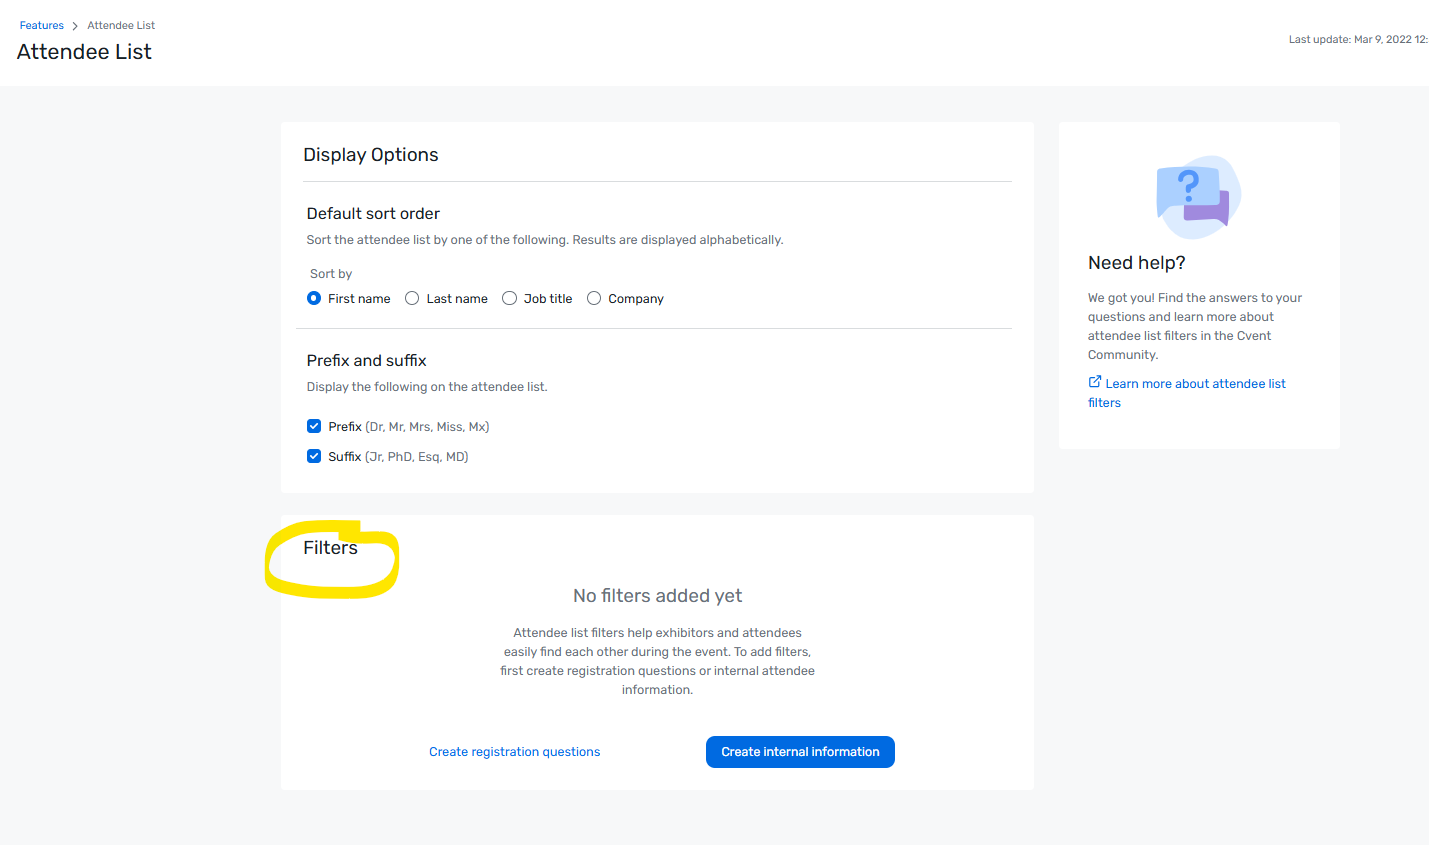
Task: Click the Need help? heading
Action: pos(1136,263)
